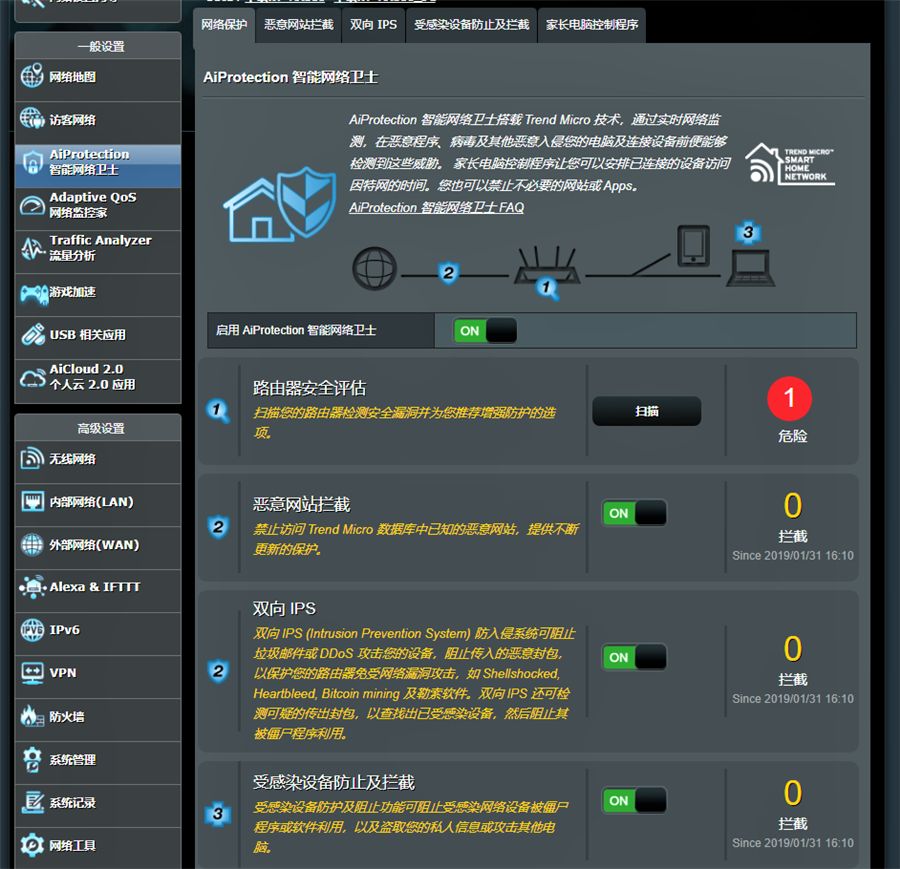The height and width of the screenshot is (869, 900).
Task: Open 系统记录 log icon
Action: click(32, 802)
